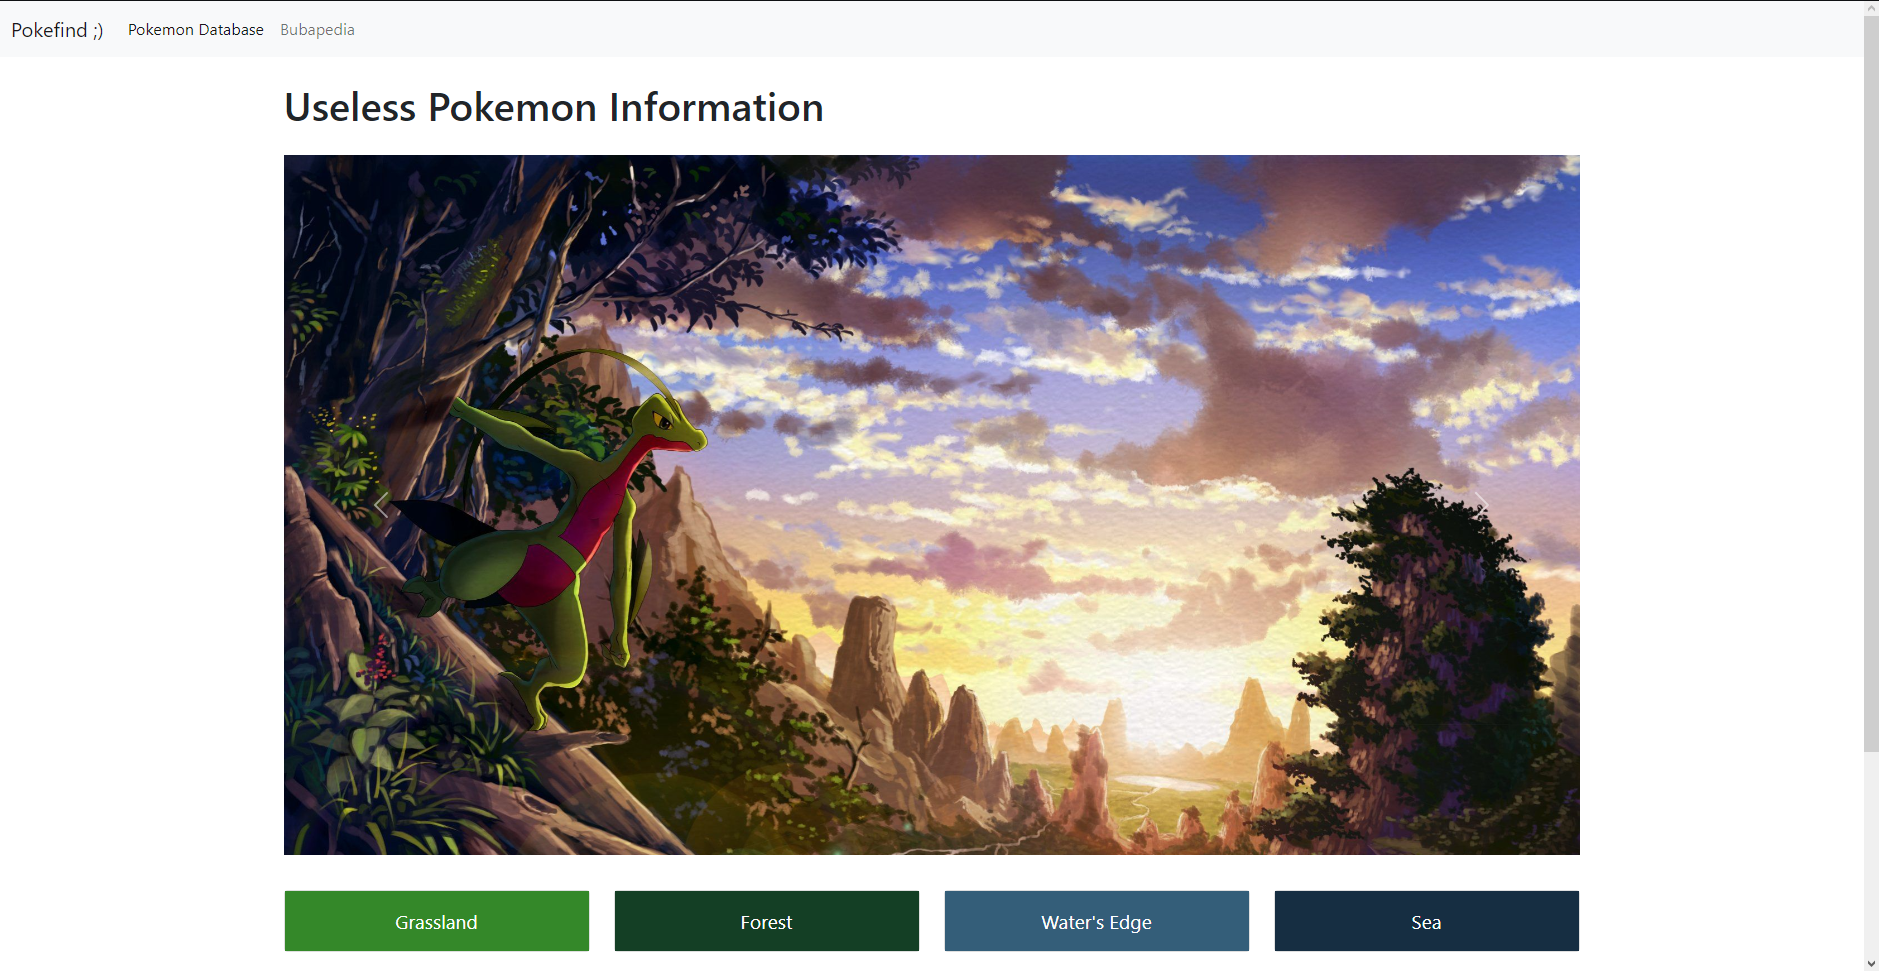Click the Useless Pokemon Information heading

pyautogui.click(x=552, y=107)
